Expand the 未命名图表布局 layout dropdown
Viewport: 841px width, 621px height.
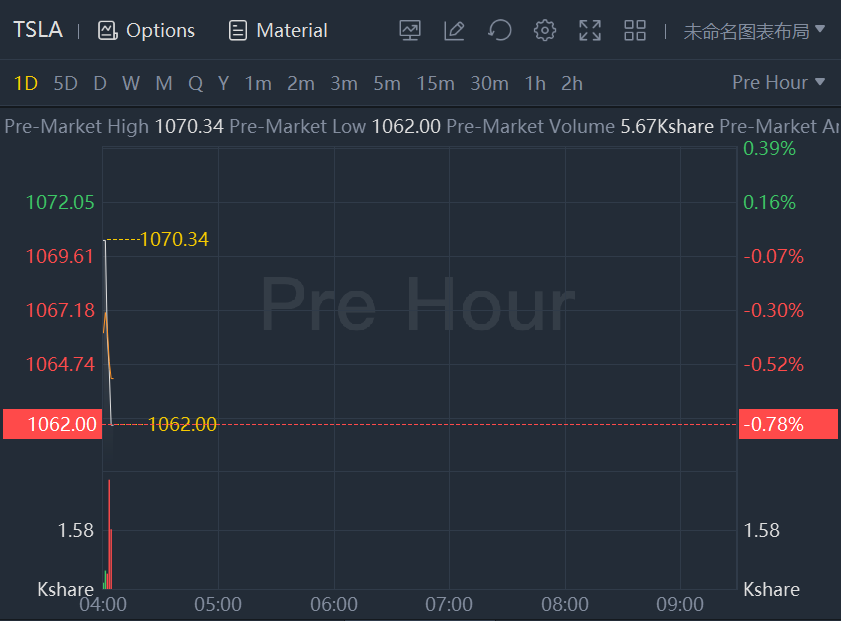click(755, 30)
